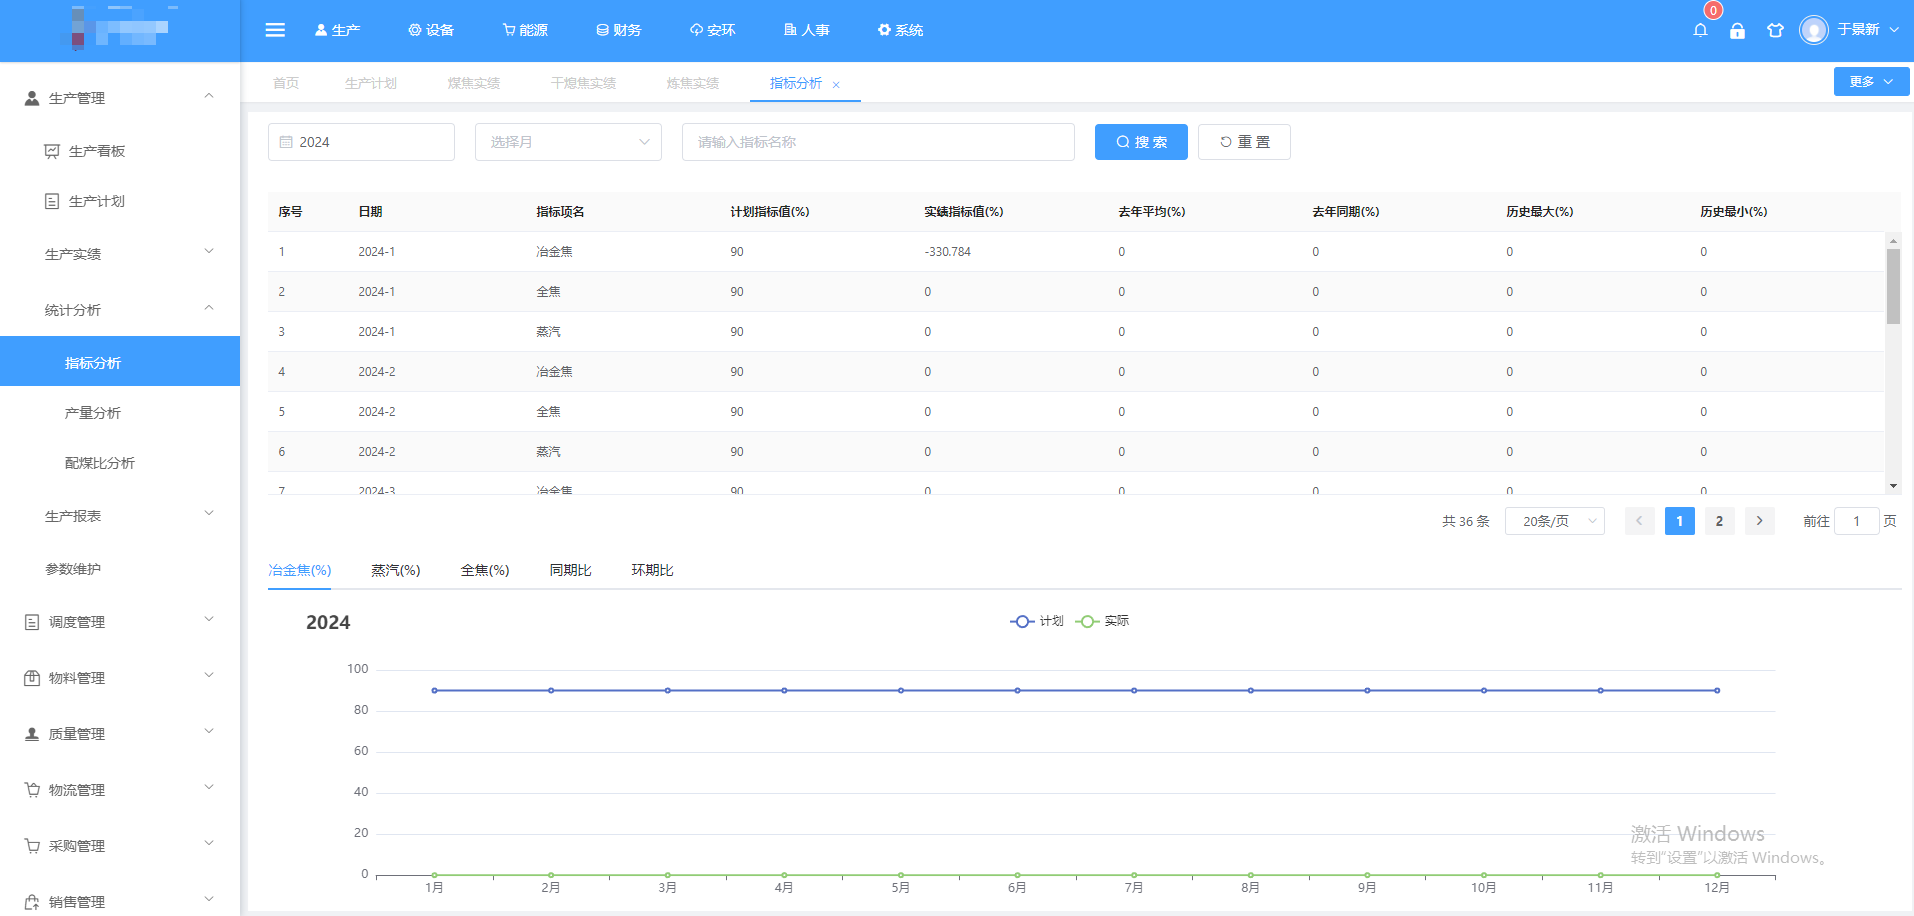The height and width of the screenshot is (916, 1914).
Task: Click the shirt theme icon
Action: point(1775,30)
